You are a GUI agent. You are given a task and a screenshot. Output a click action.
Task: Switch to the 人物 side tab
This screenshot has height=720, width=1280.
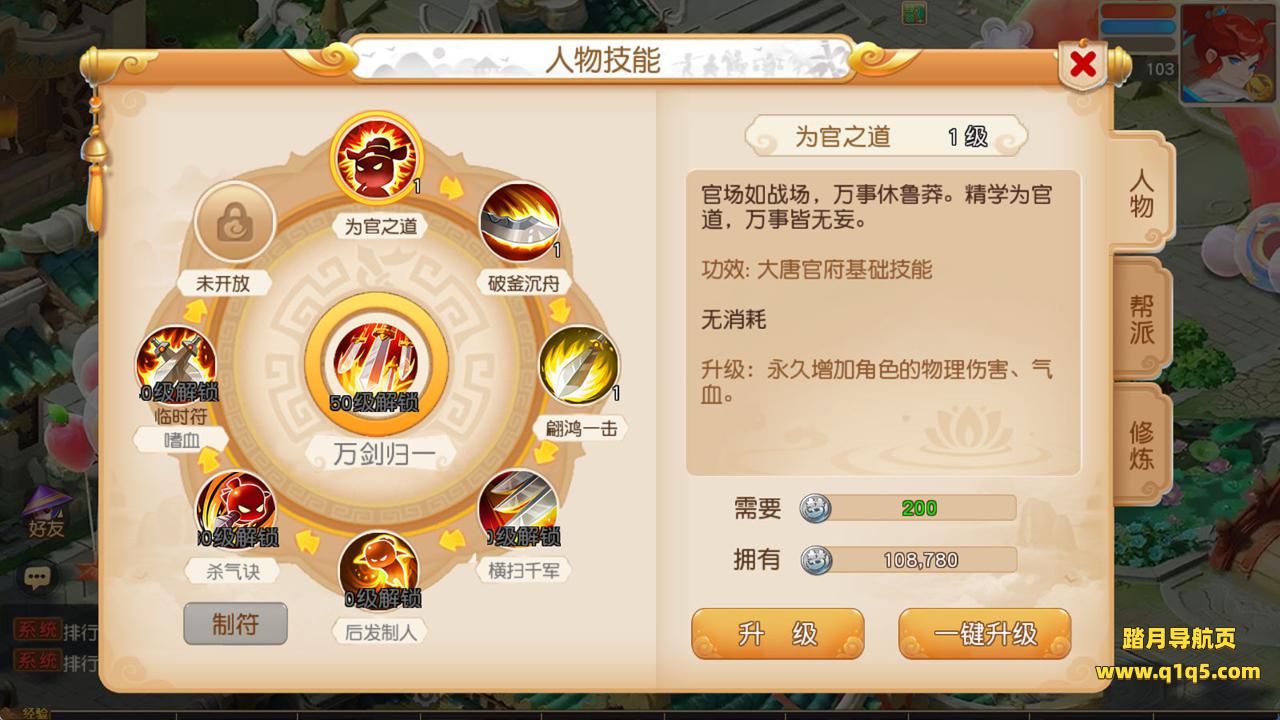click(1142, 194)
